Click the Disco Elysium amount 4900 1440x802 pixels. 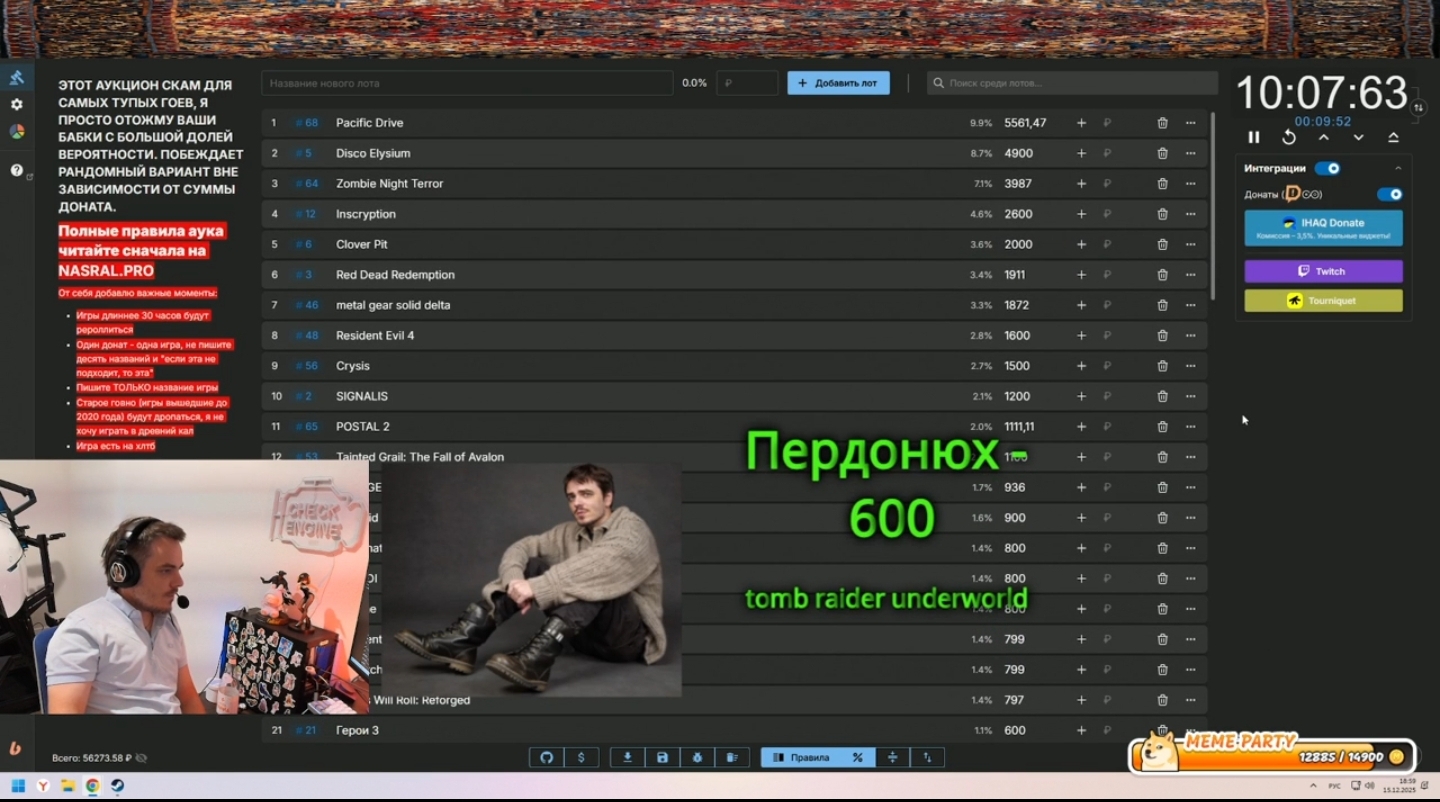click(1018, 153)
